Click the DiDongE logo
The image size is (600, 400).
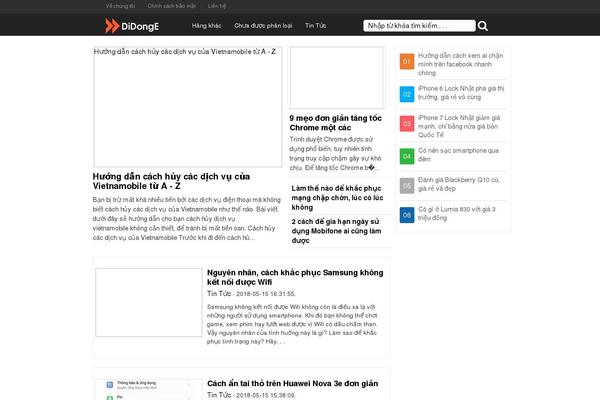tap(132, 26)
